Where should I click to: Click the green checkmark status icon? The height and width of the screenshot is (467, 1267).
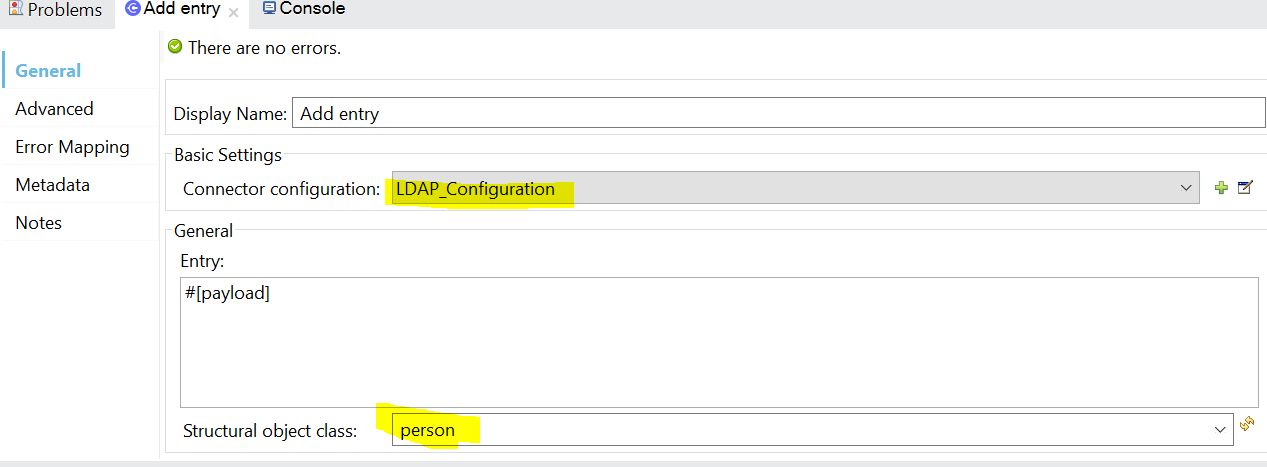coord(176,47)
